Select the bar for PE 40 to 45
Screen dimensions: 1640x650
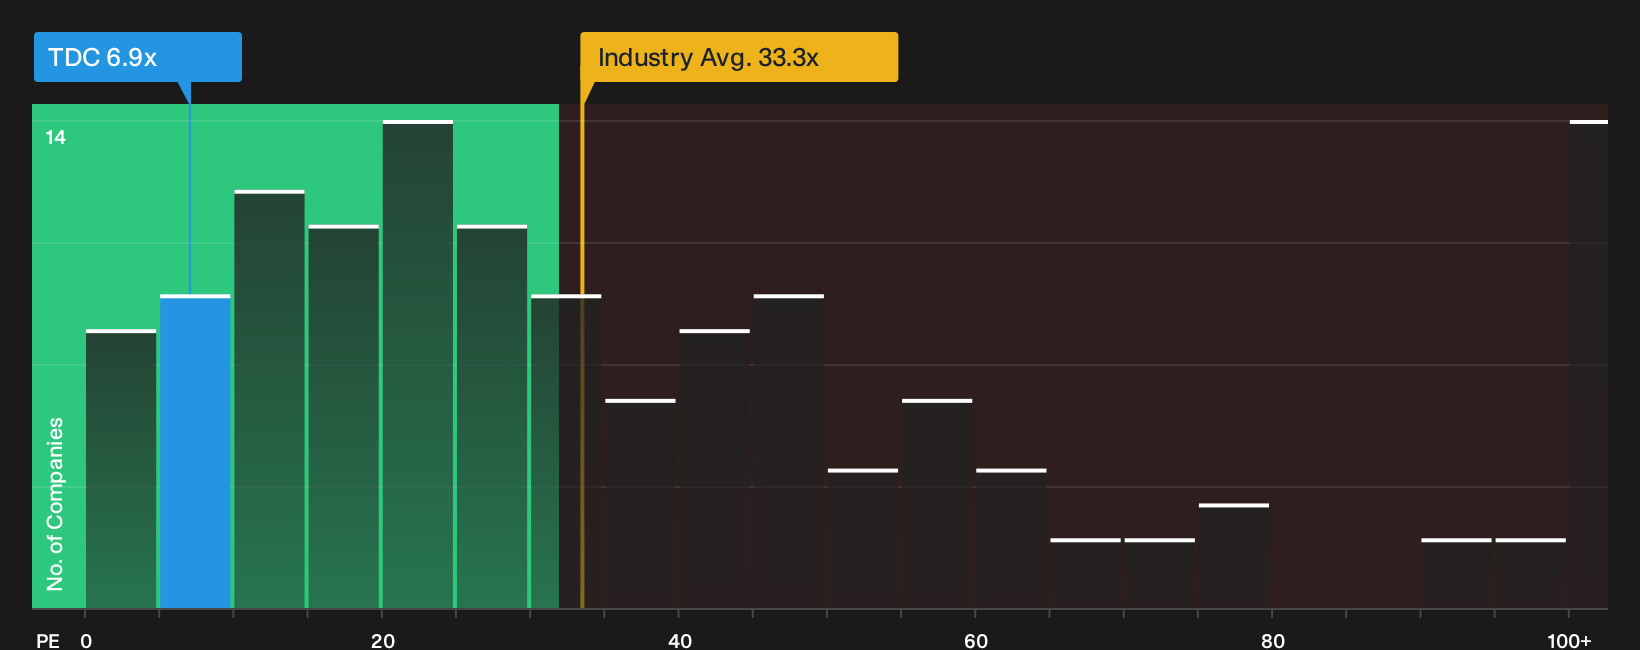coord(715,469)
